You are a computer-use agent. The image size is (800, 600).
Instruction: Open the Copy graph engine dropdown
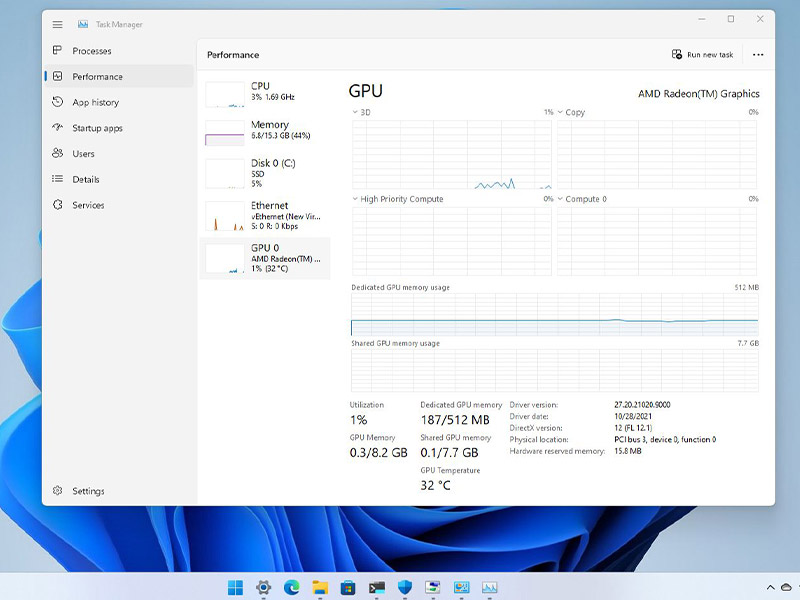click(560, 112)
